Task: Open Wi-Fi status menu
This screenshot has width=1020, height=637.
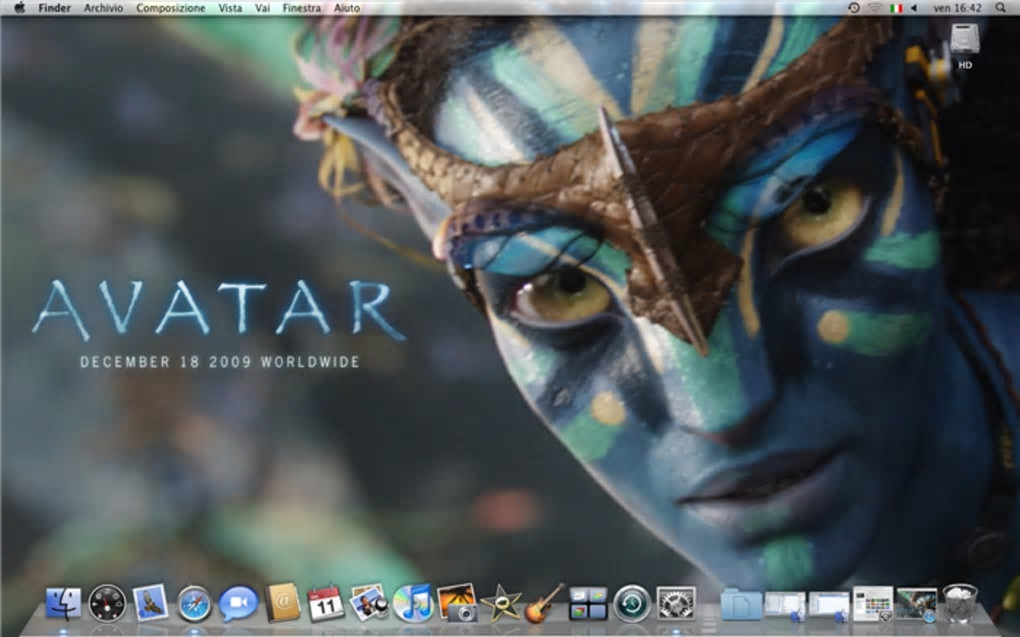Action: coord(875,8)
